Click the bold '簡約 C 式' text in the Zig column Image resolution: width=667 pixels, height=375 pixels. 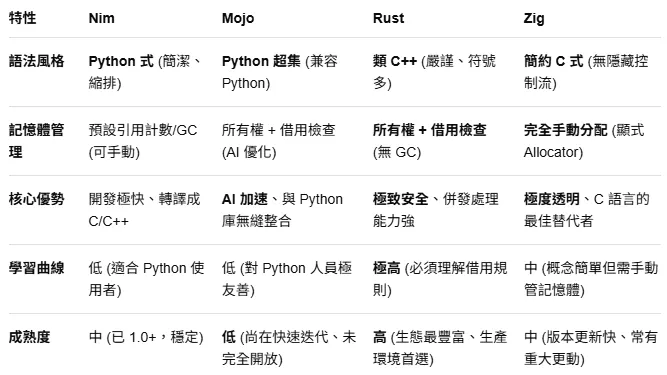click(x=553, y=61)
